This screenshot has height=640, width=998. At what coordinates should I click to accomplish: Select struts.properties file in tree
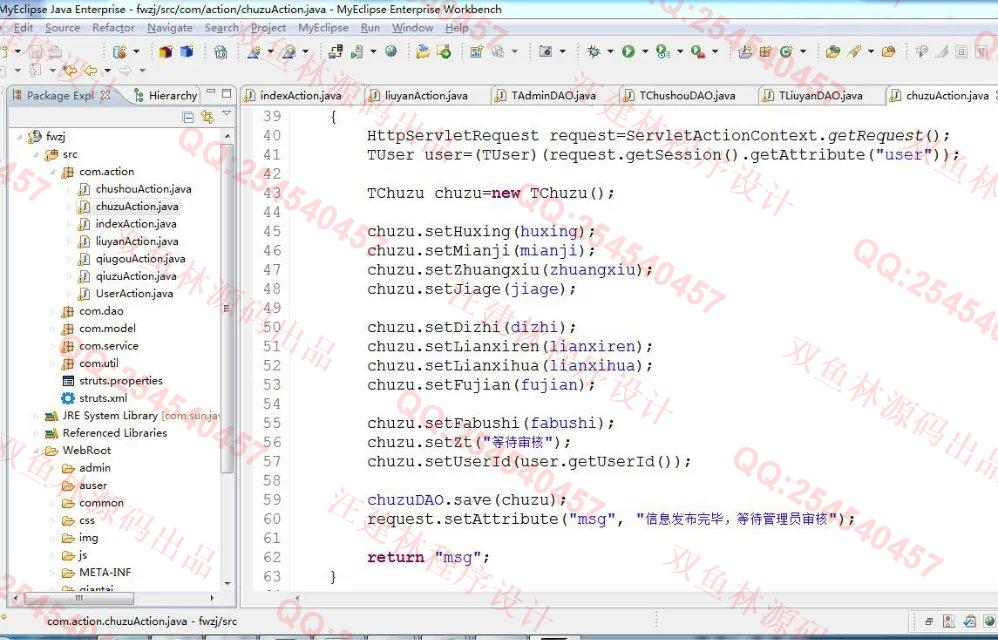point(120,381)
